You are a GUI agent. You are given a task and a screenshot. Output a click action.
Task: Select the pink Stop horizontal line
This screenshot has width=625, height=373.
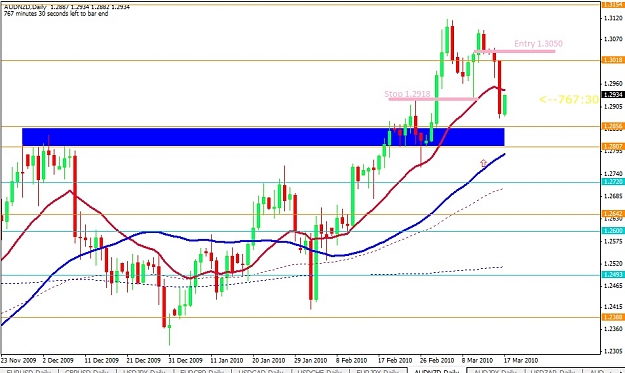[433, 99]
